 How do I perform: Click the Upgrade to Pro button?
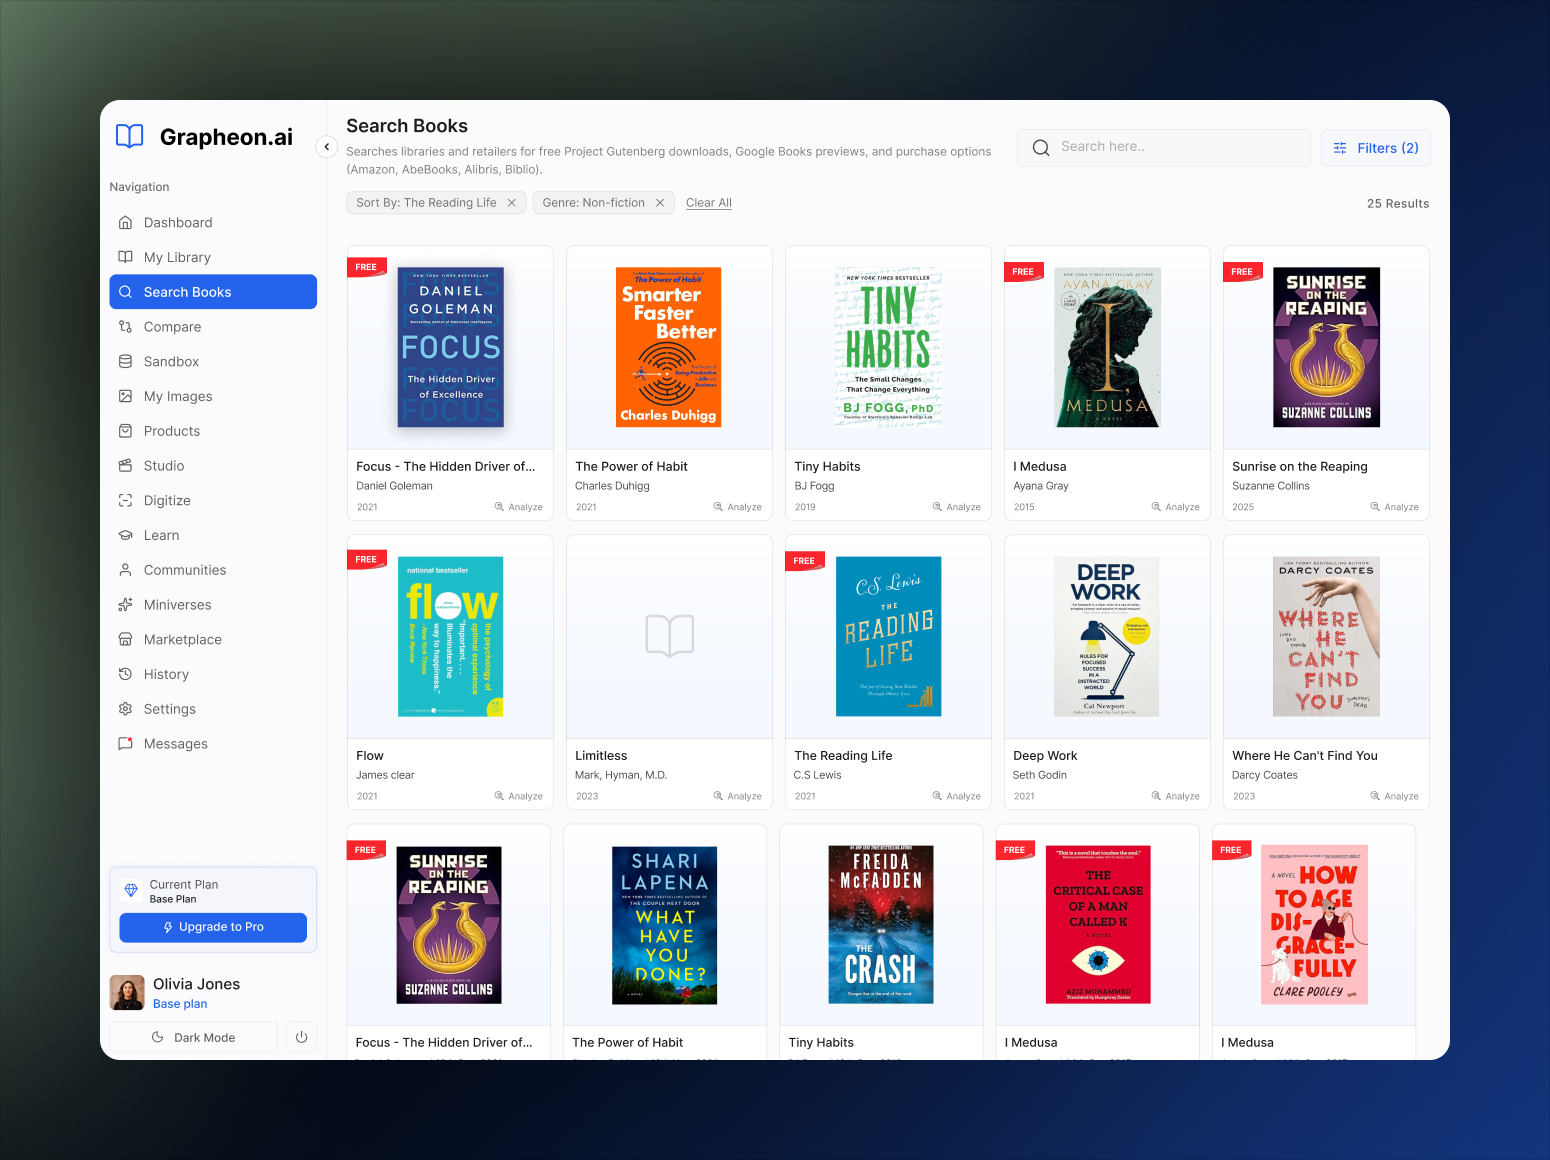(x=213, y=927)
